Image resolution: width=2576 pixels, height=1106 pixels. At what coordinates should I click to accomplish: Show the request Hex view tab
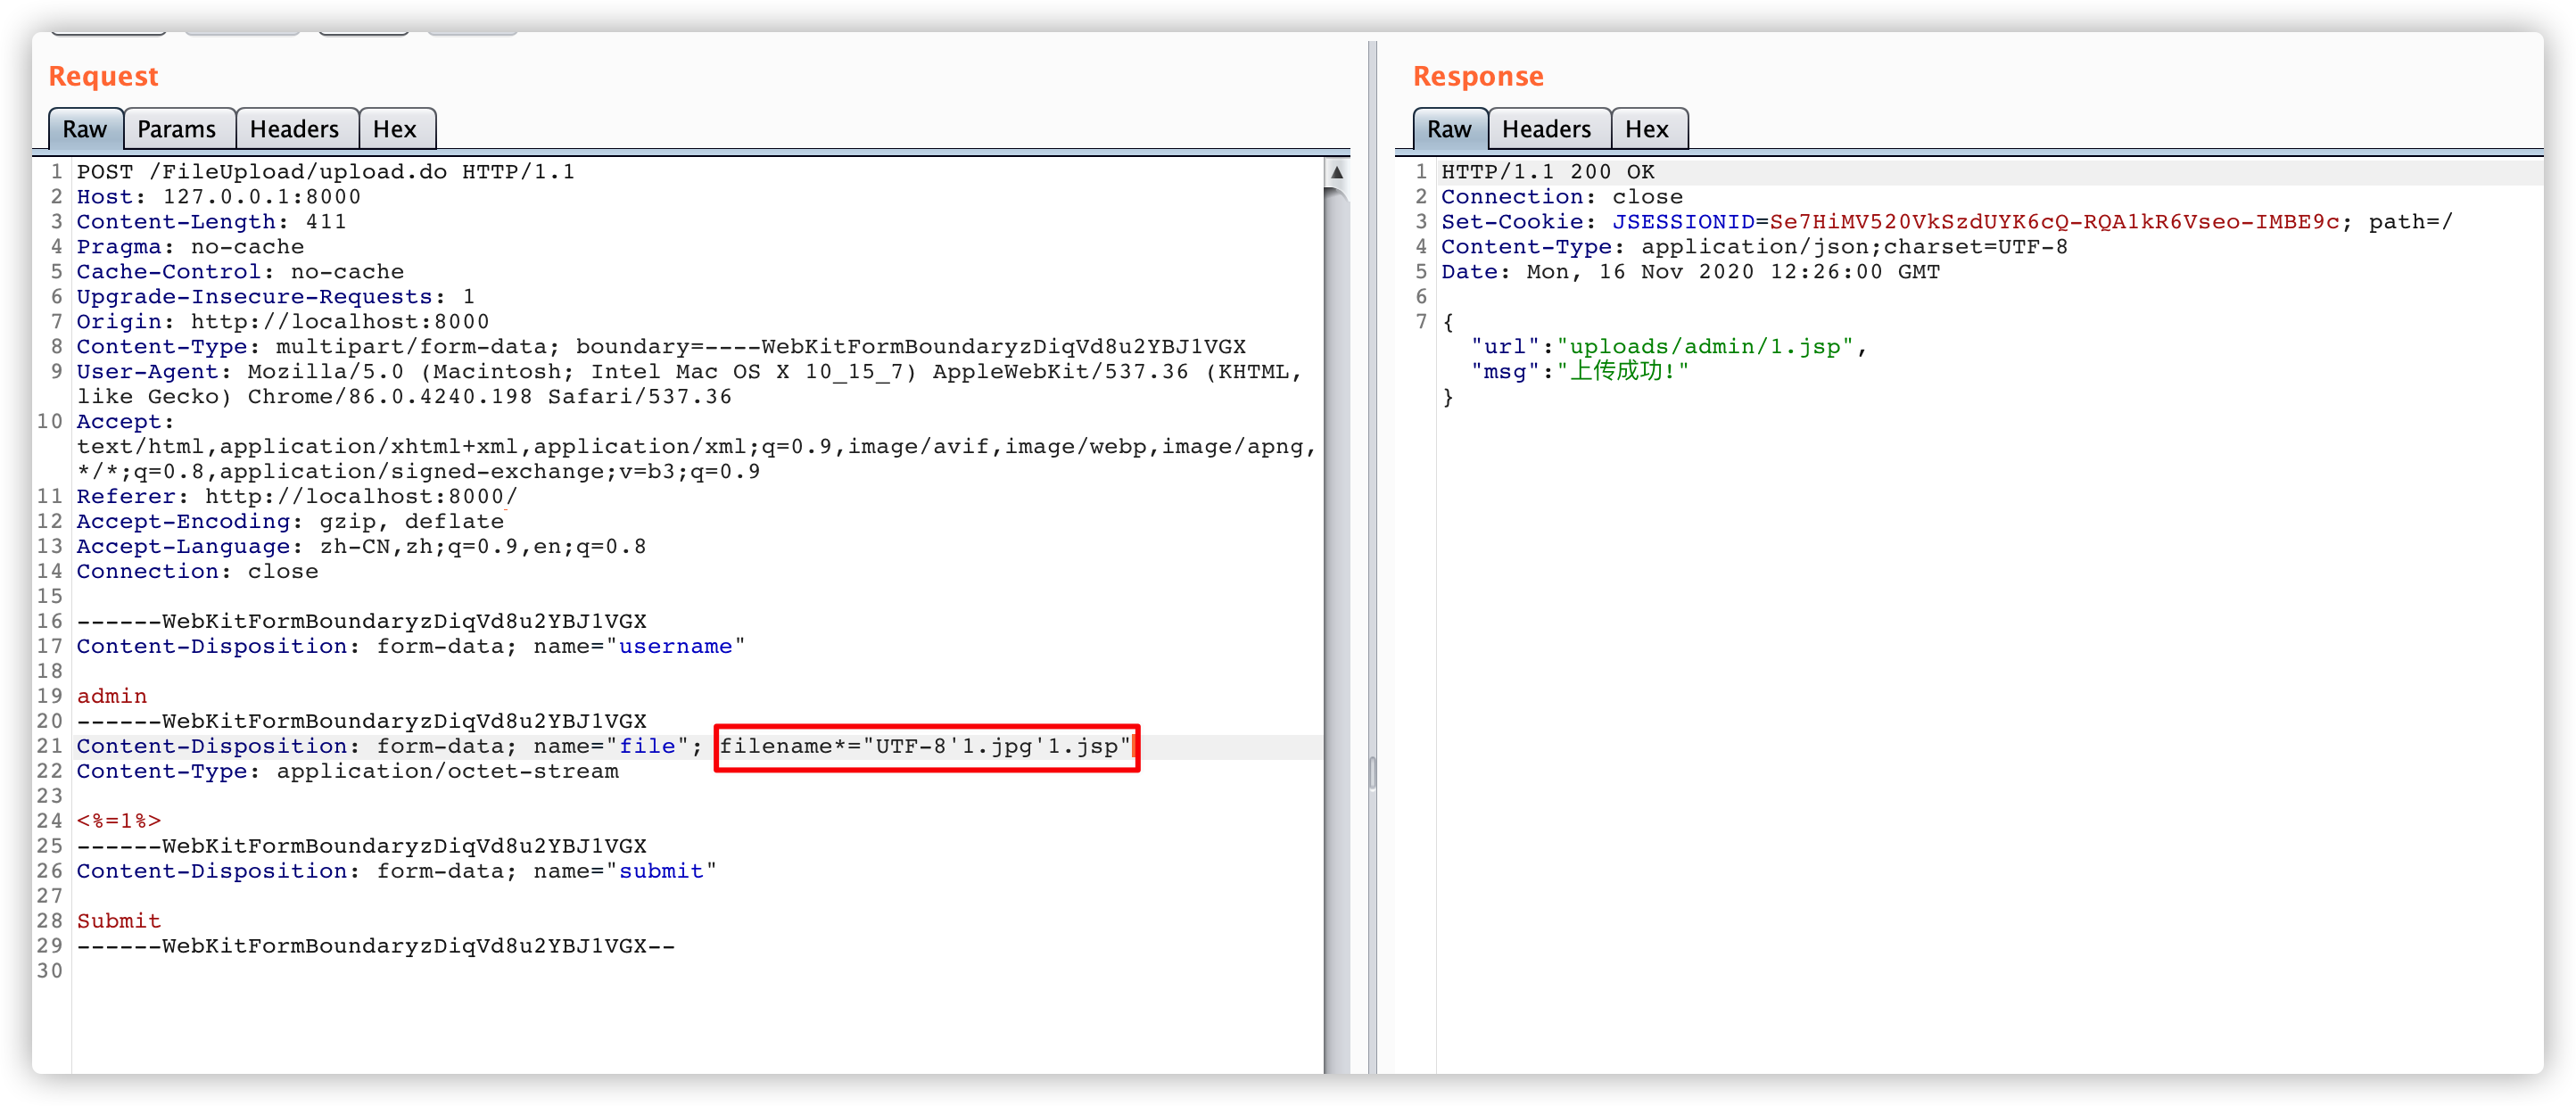tap(394, 129)
